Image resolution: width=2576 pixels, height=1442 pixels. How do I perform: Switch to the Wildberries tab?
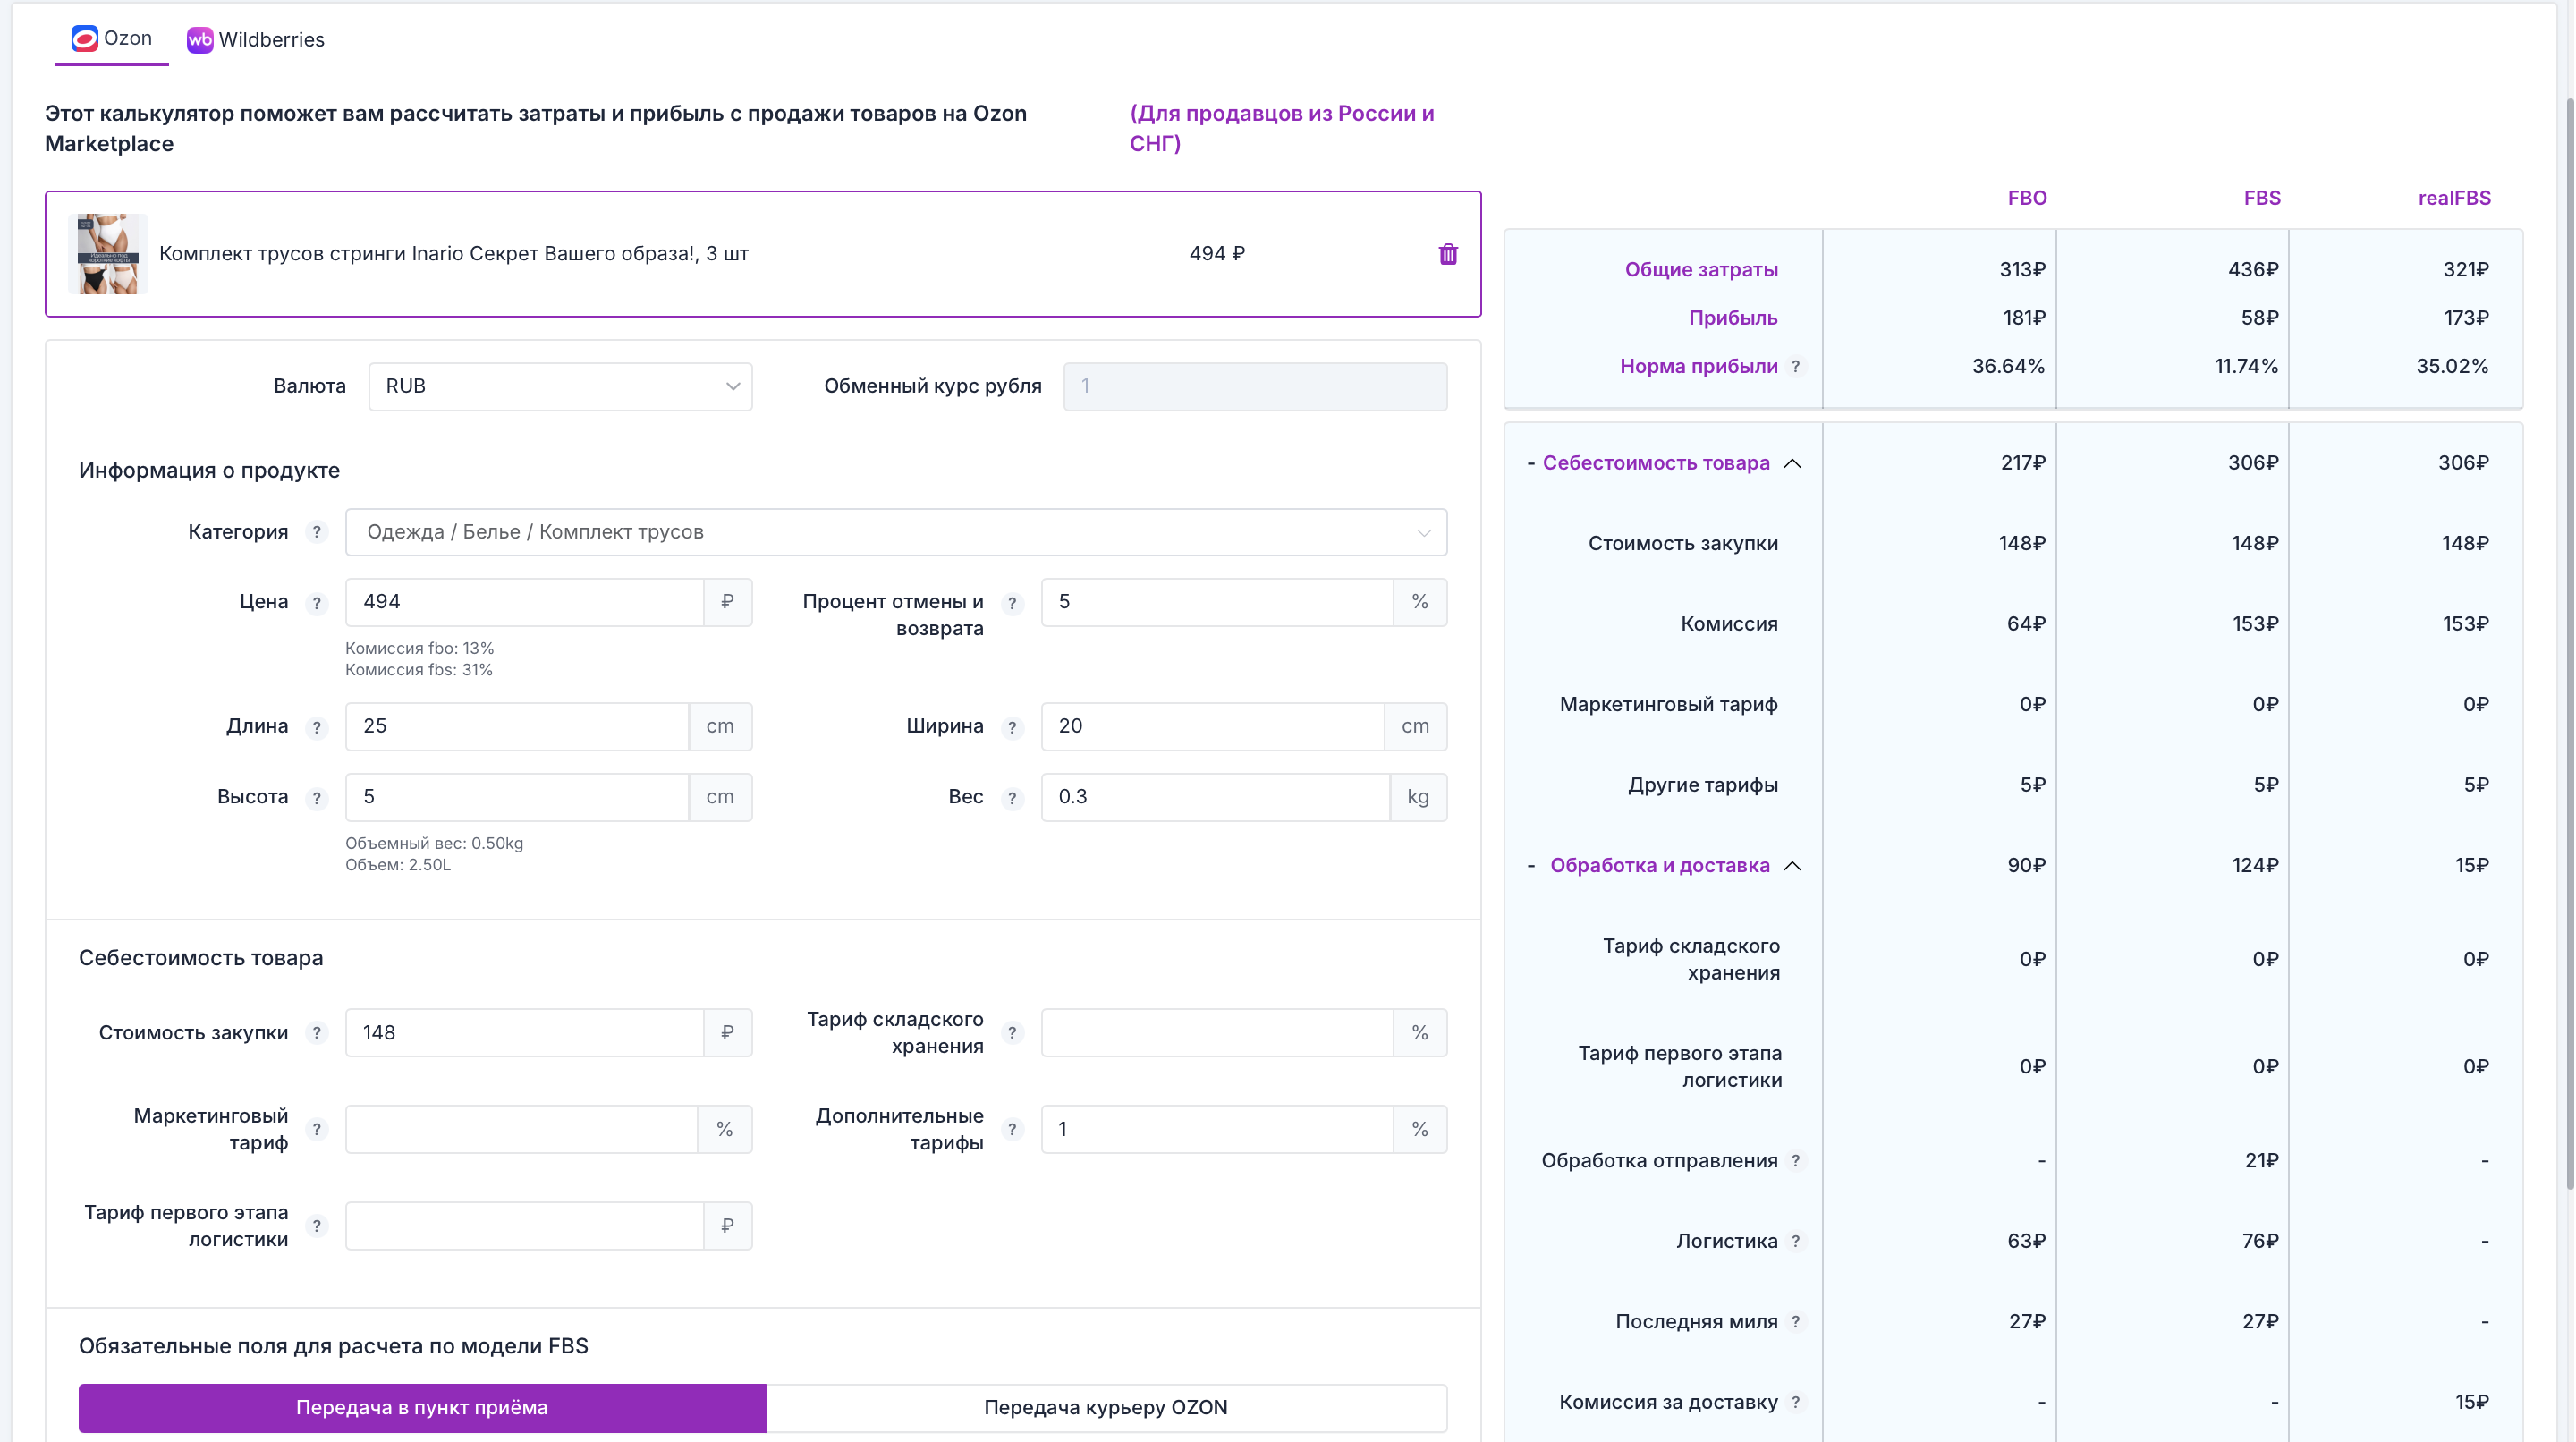pyautogui.click(x=256, y=40)
